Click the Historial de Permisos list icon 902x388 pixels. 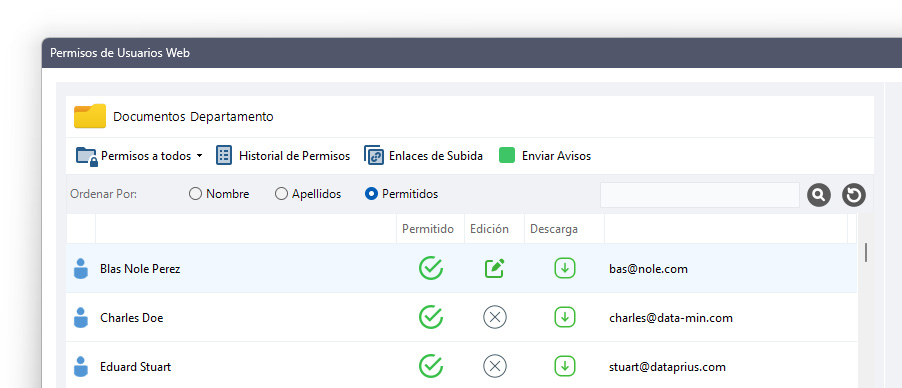coord(224,155)
